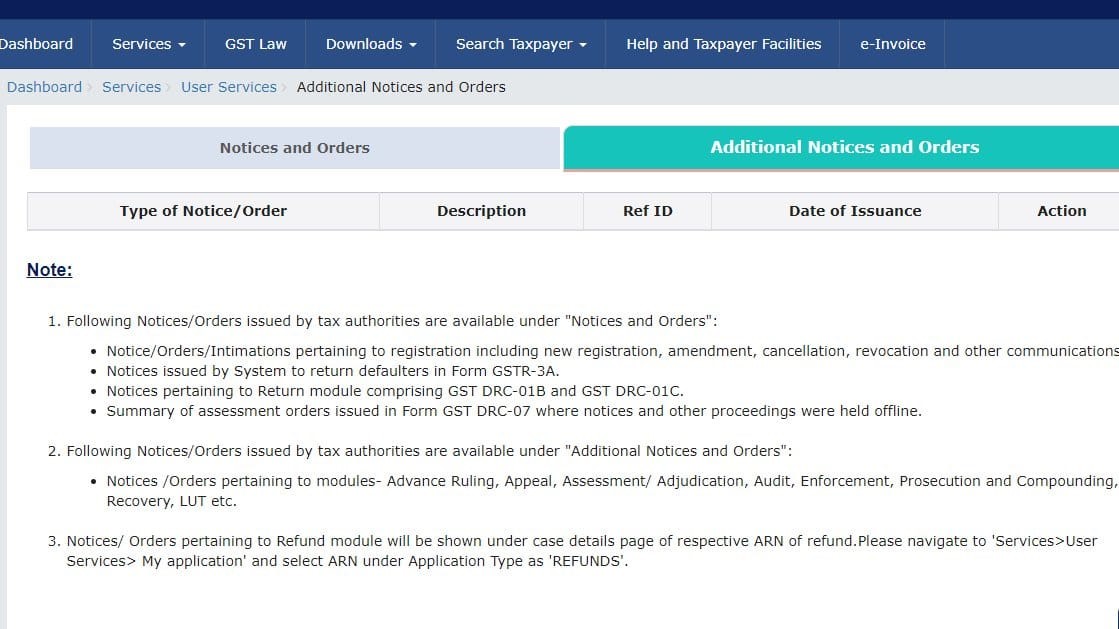The image size is (1119, 629).
Task: Expand the Downloads menu
Action: coord(371,44)
